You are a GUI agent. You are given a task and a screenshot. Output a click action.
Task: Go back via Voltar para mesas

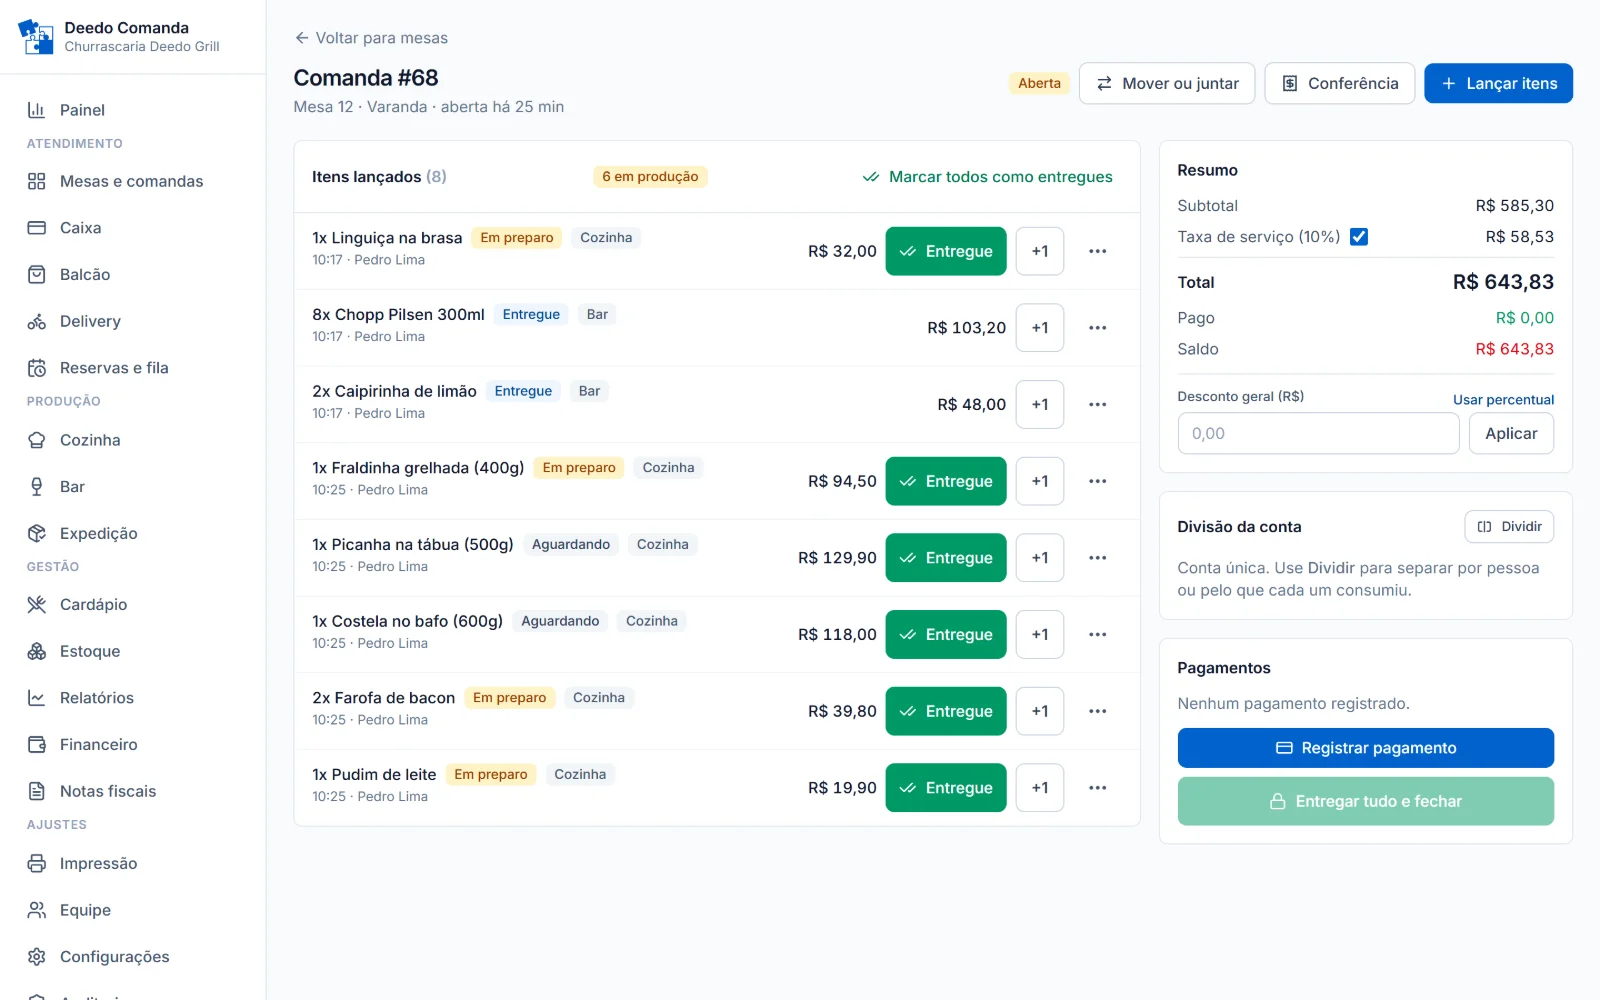[371, 38]
